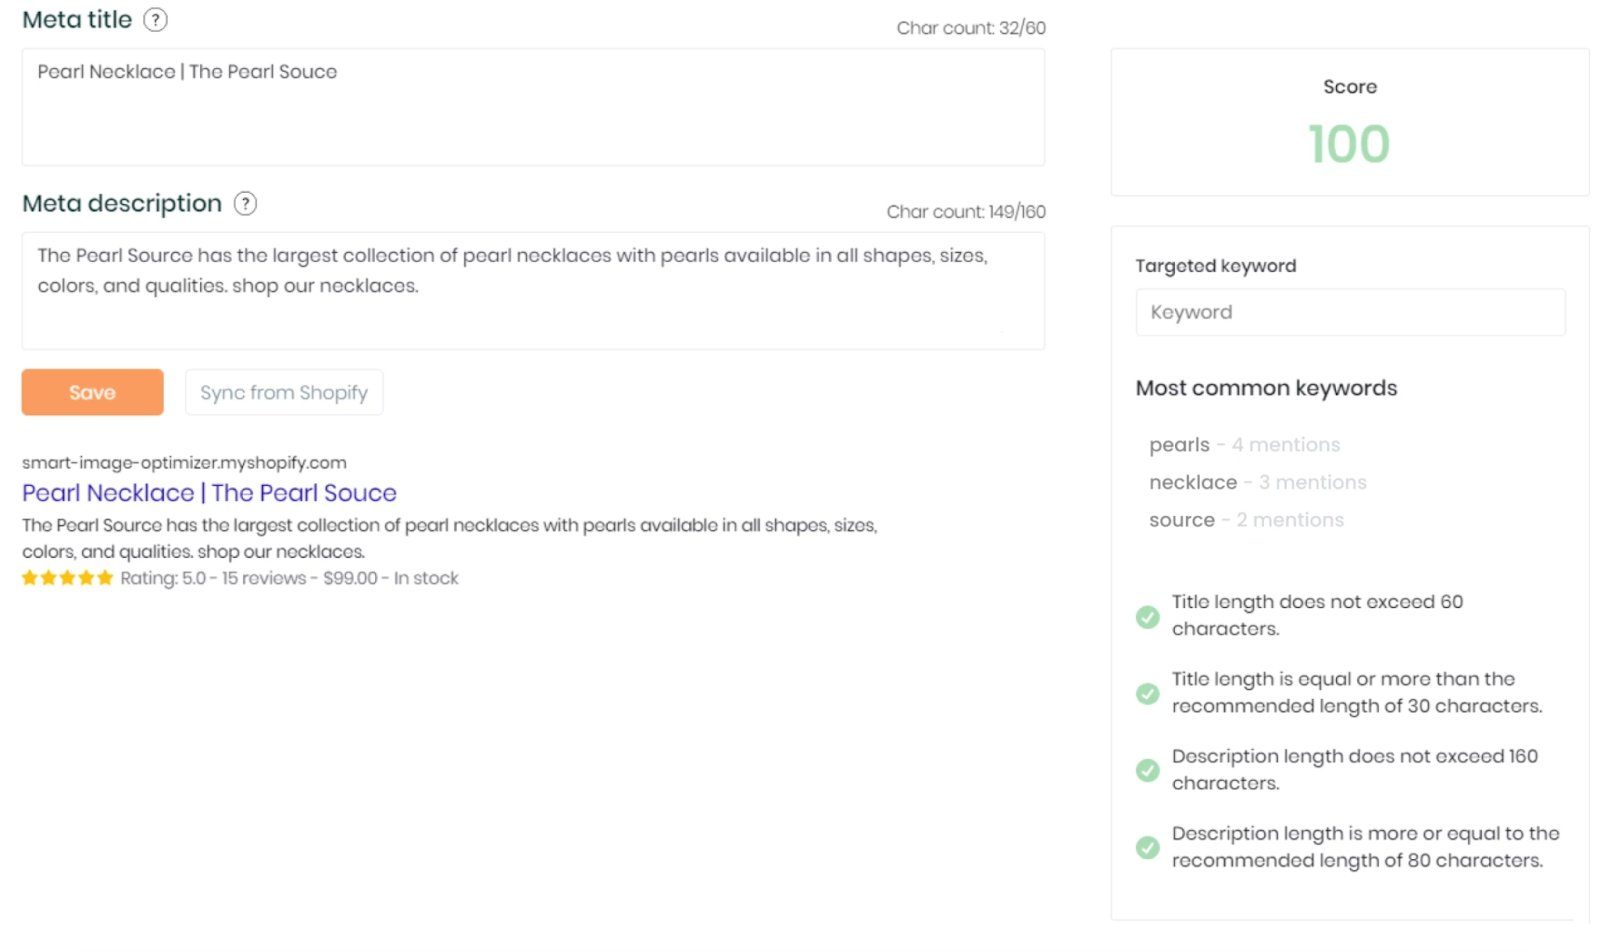
Task: Select the keyword 'pearls' with 4 mentions
Action: tap(1179, 444)
